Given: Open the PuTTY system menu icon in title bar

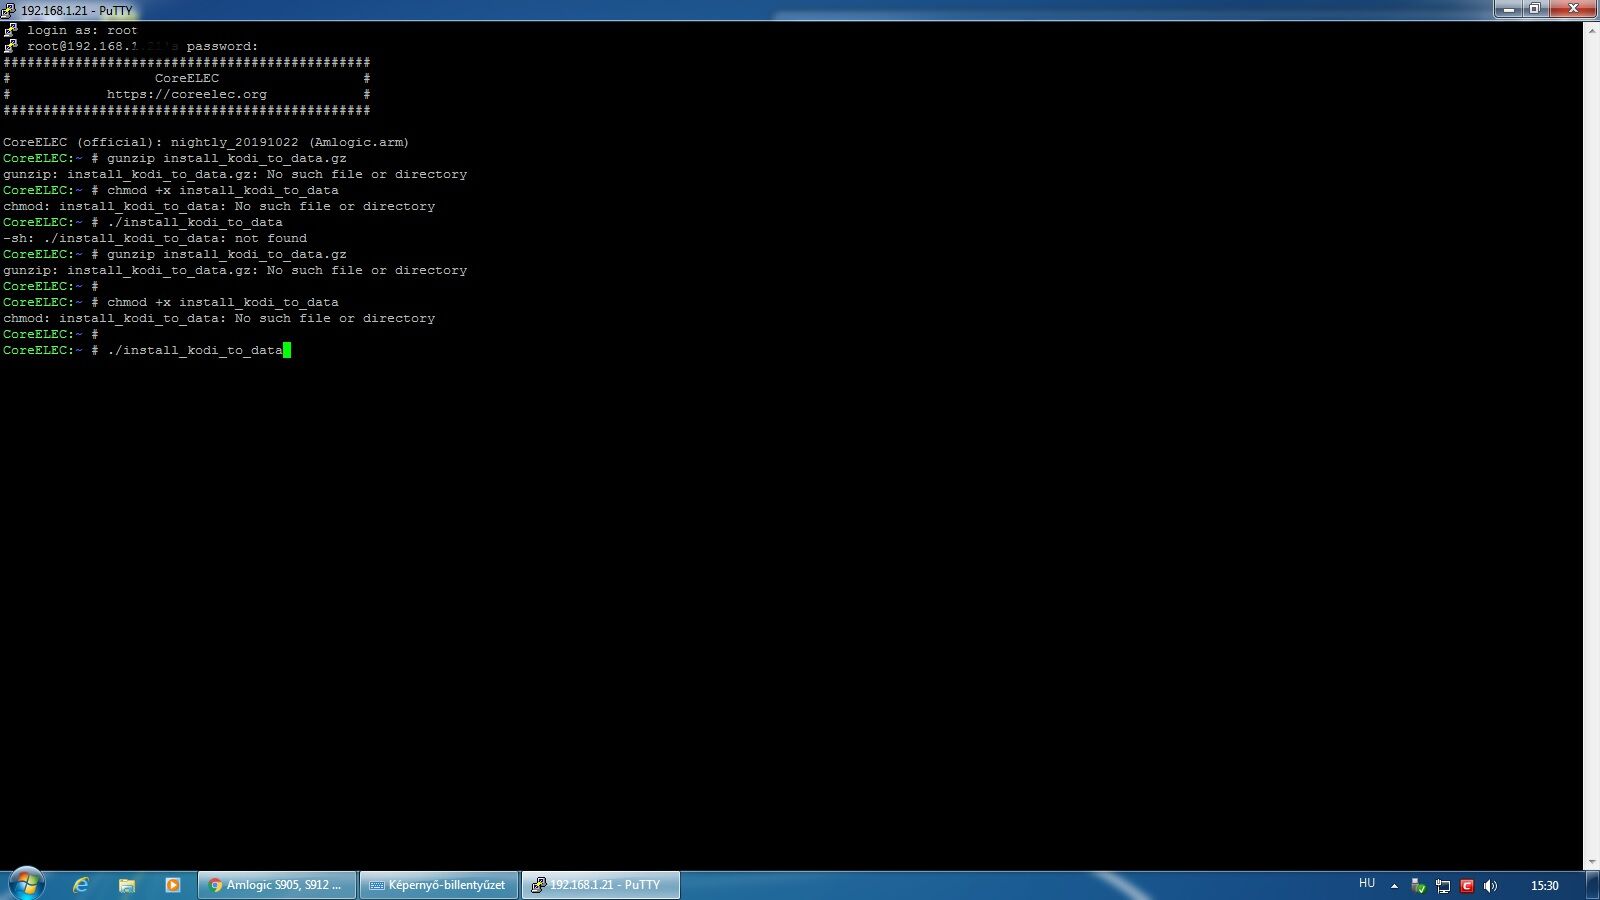Looking at the screenshot, I should click(8, 10).
